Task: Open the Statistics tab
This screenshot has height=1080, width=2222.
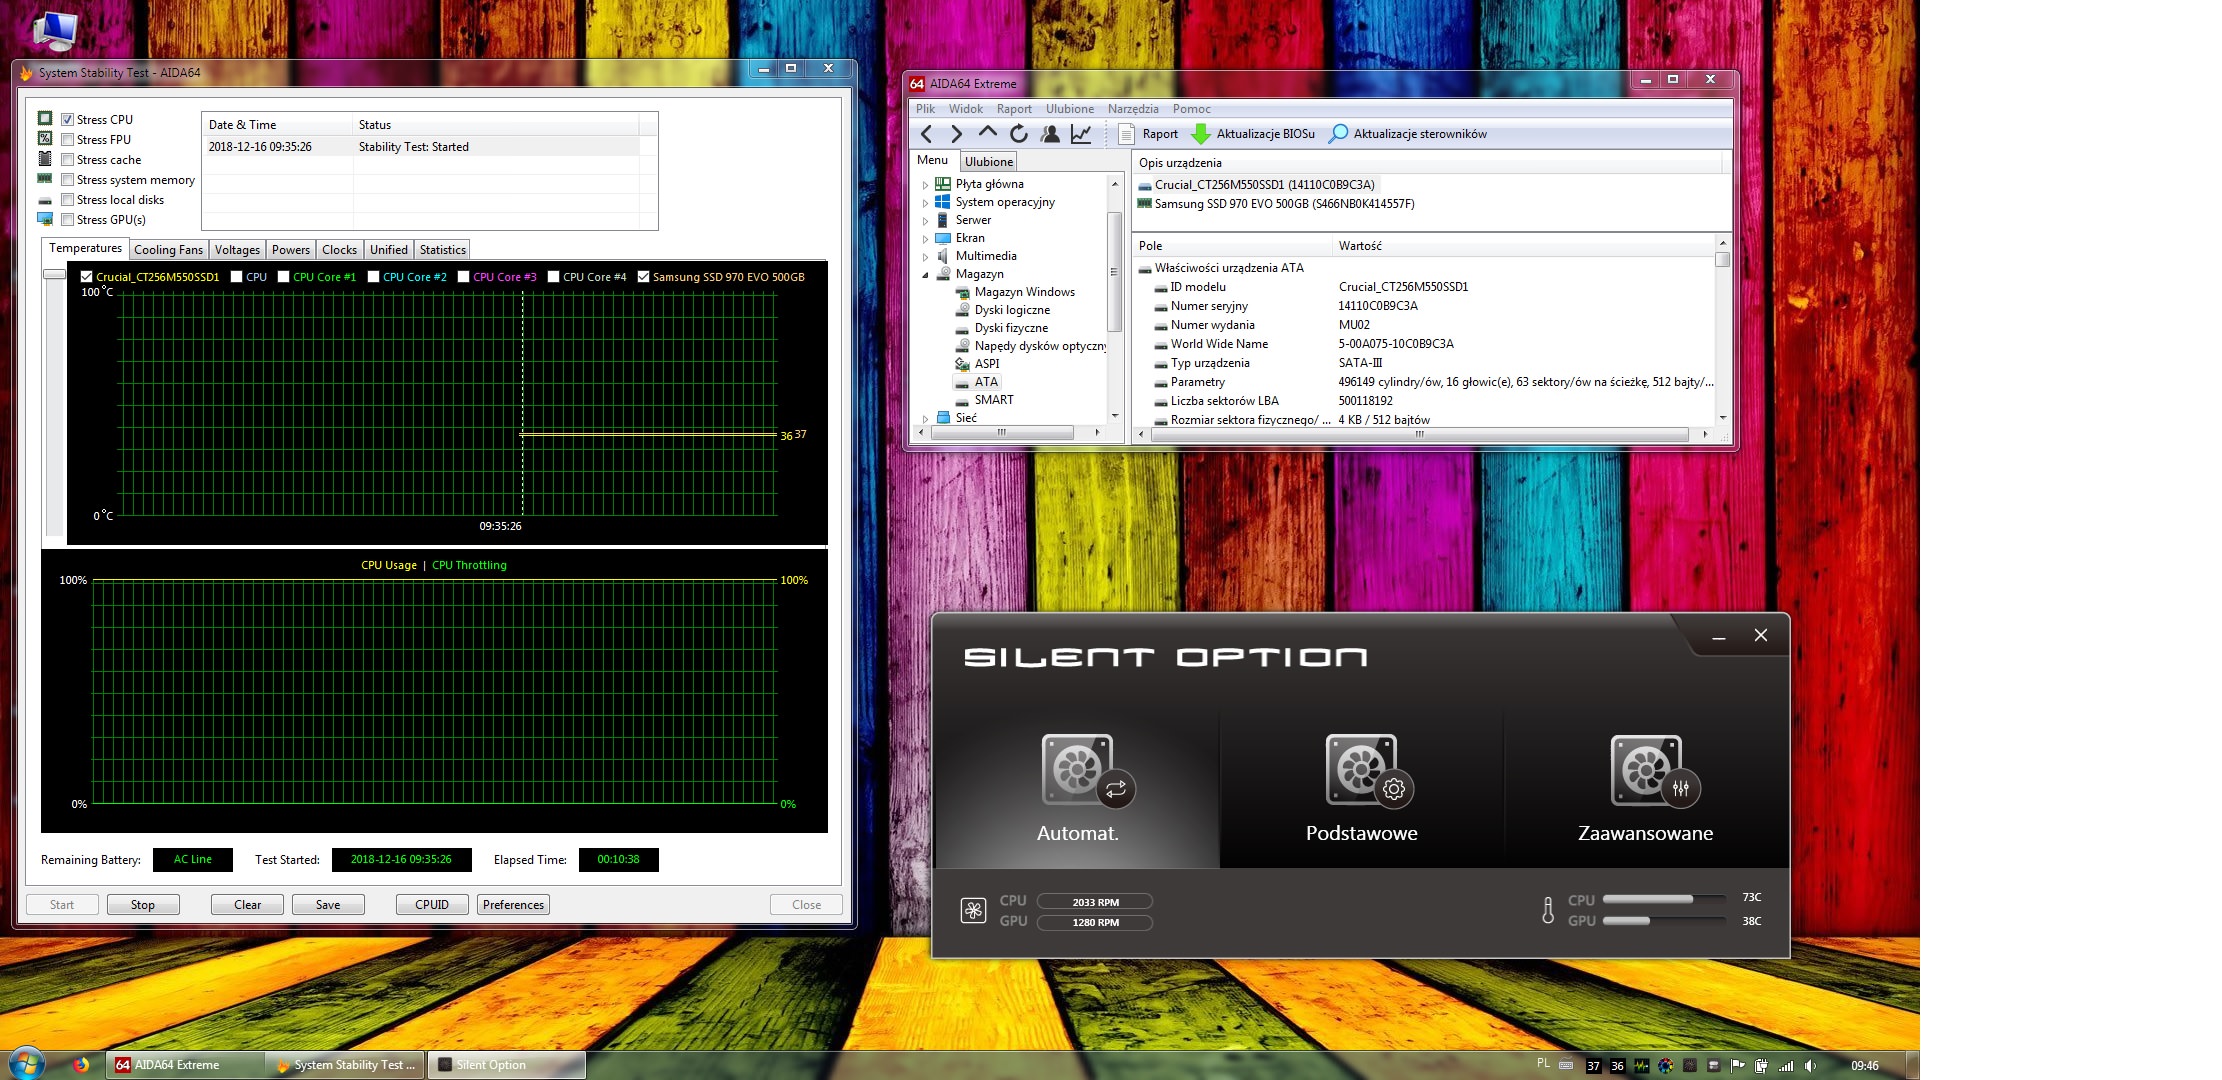Action: (x=442, y=250)
